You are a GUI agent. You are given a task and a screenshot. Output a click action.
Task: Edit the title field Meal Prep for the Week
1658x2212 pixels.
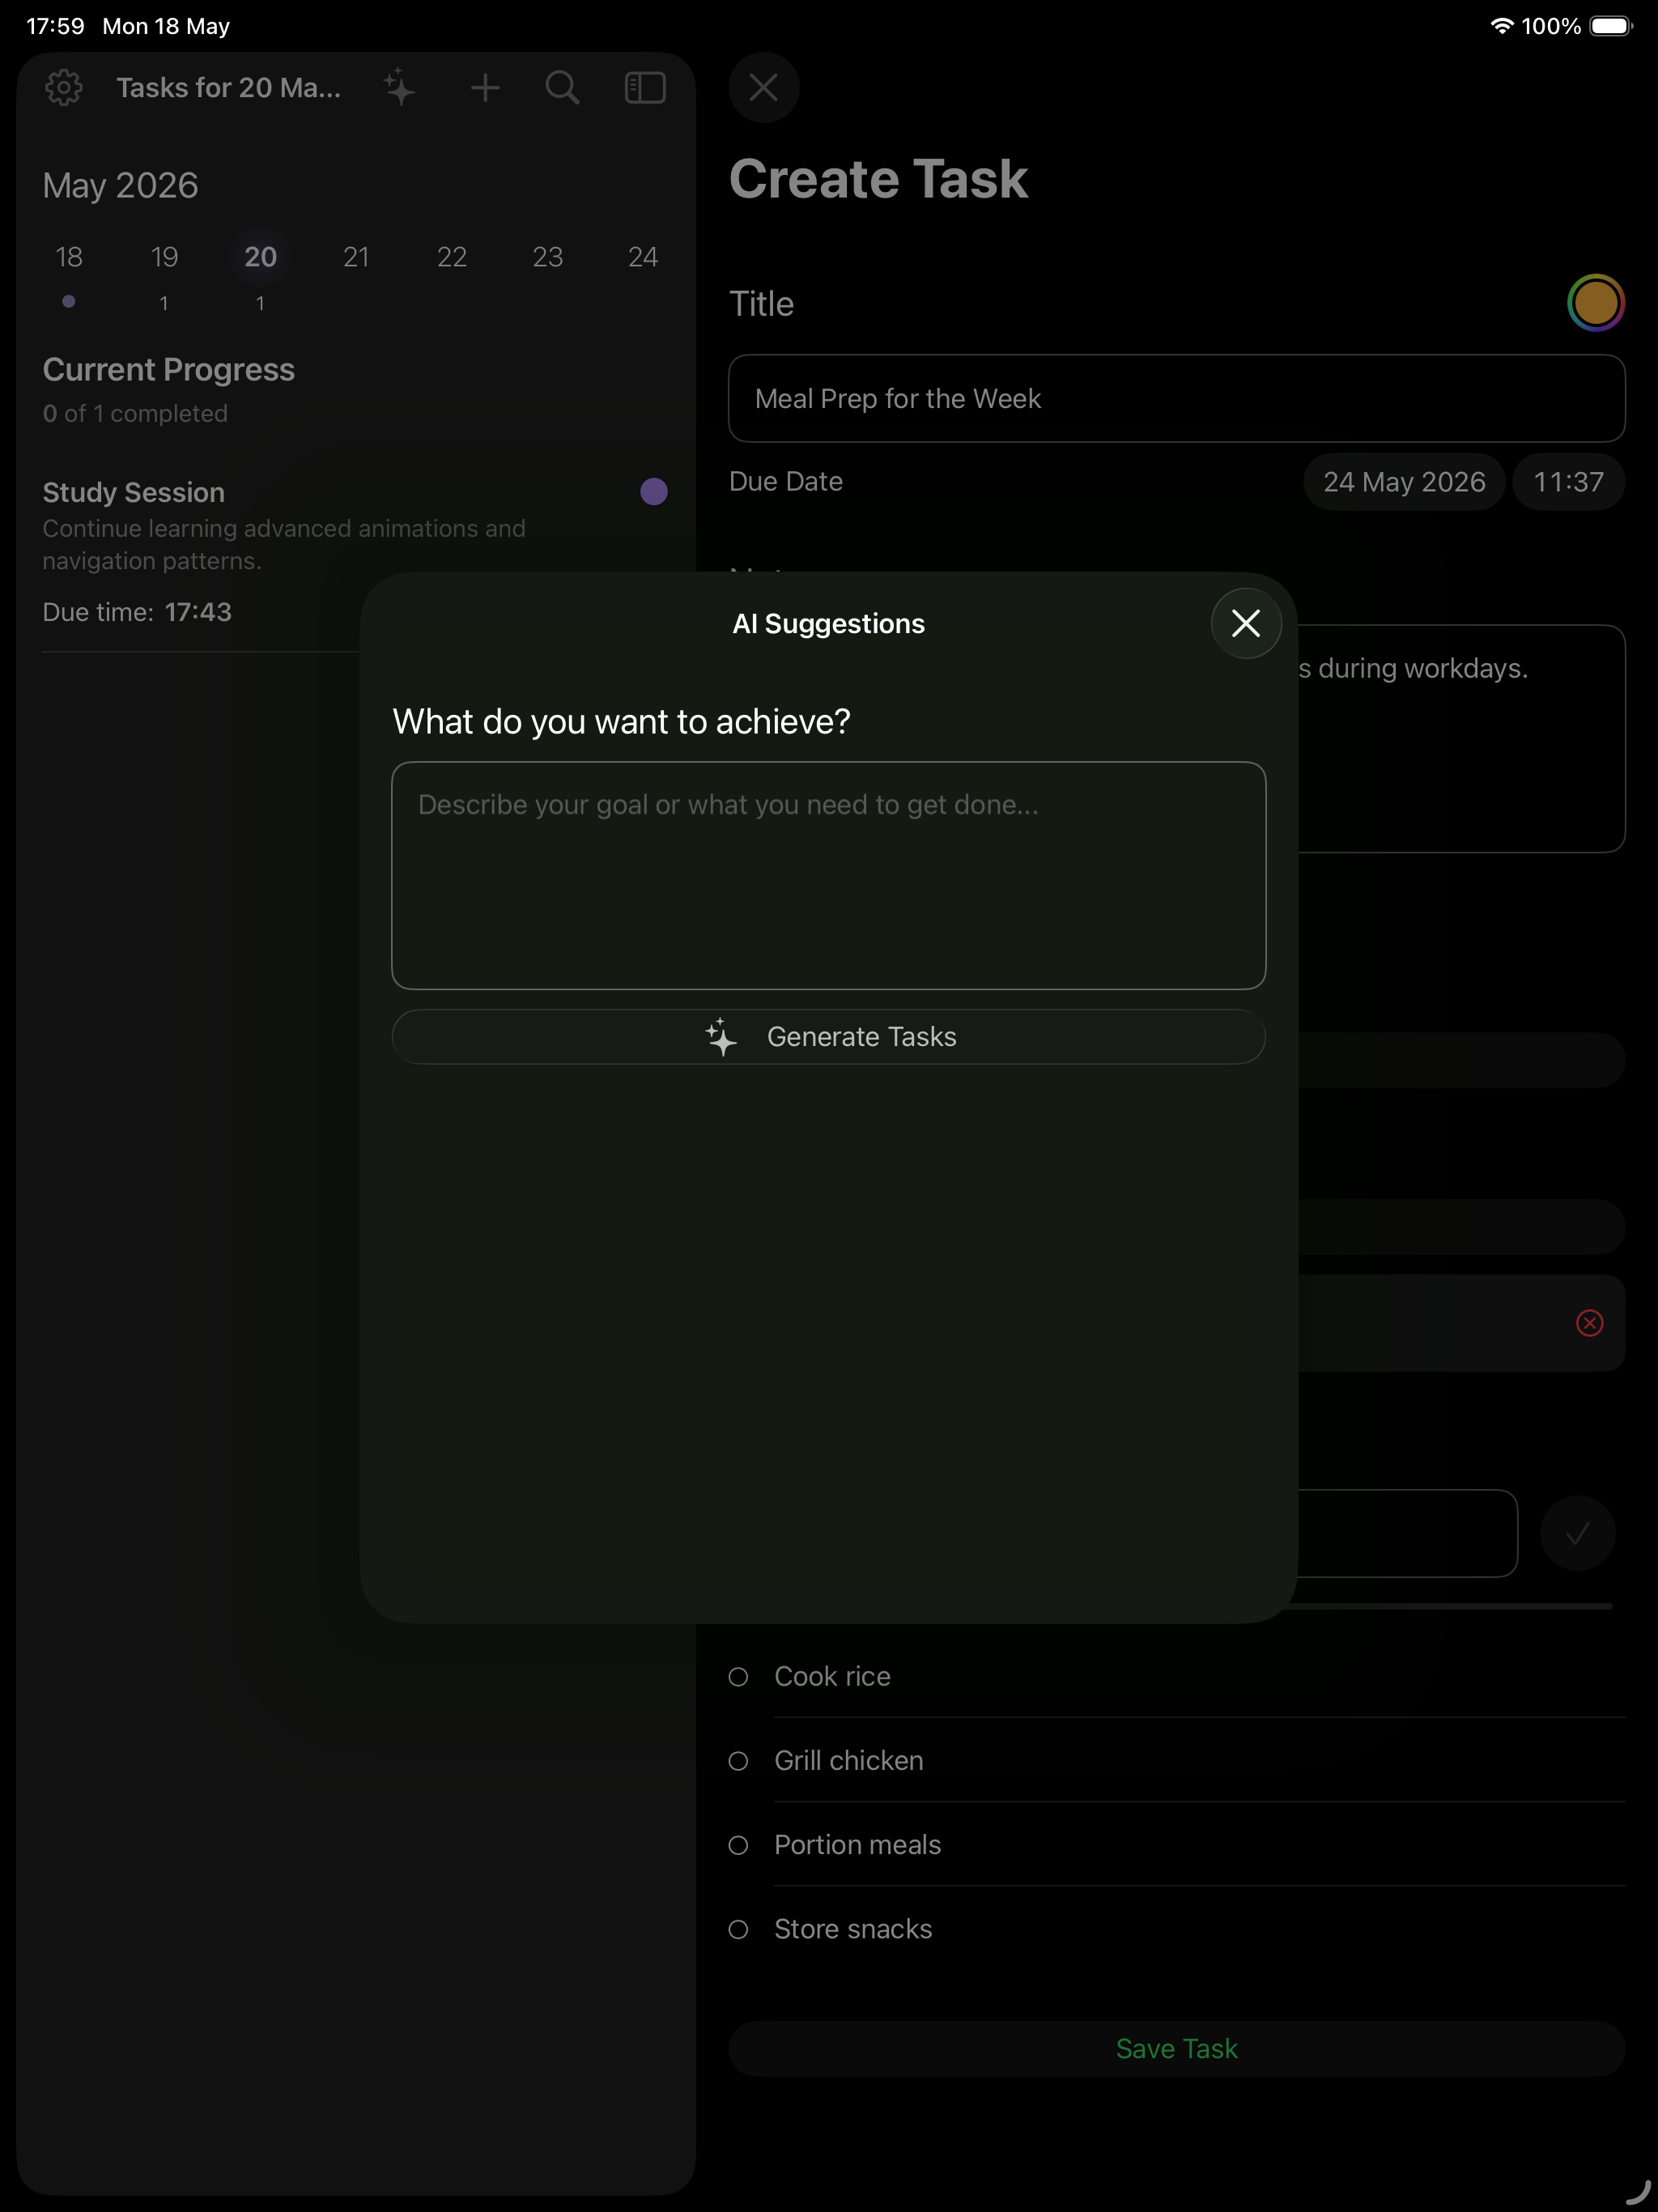(x=1176, y=398)
